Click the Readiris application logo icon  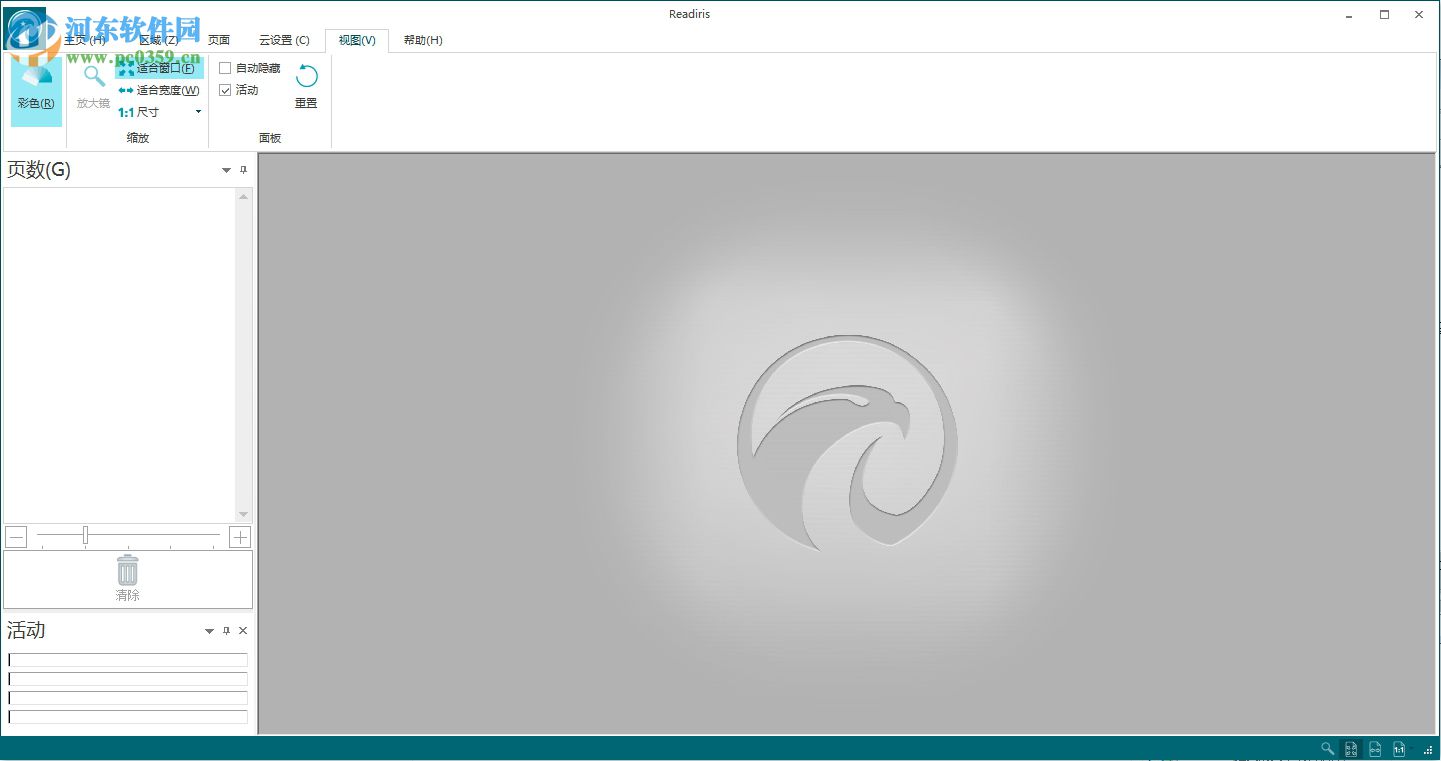(x=24, y=26)
